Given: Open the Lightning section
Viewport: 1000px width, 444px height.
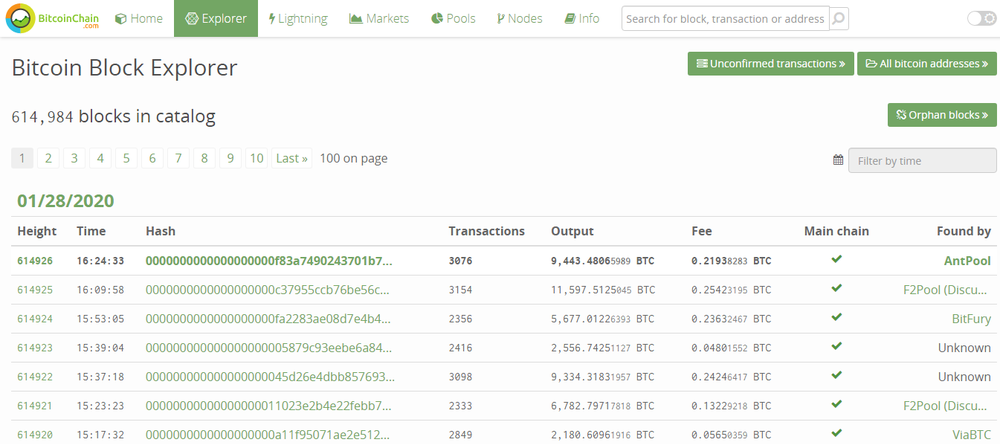Looking at the screenshot, I should [298, 18].
